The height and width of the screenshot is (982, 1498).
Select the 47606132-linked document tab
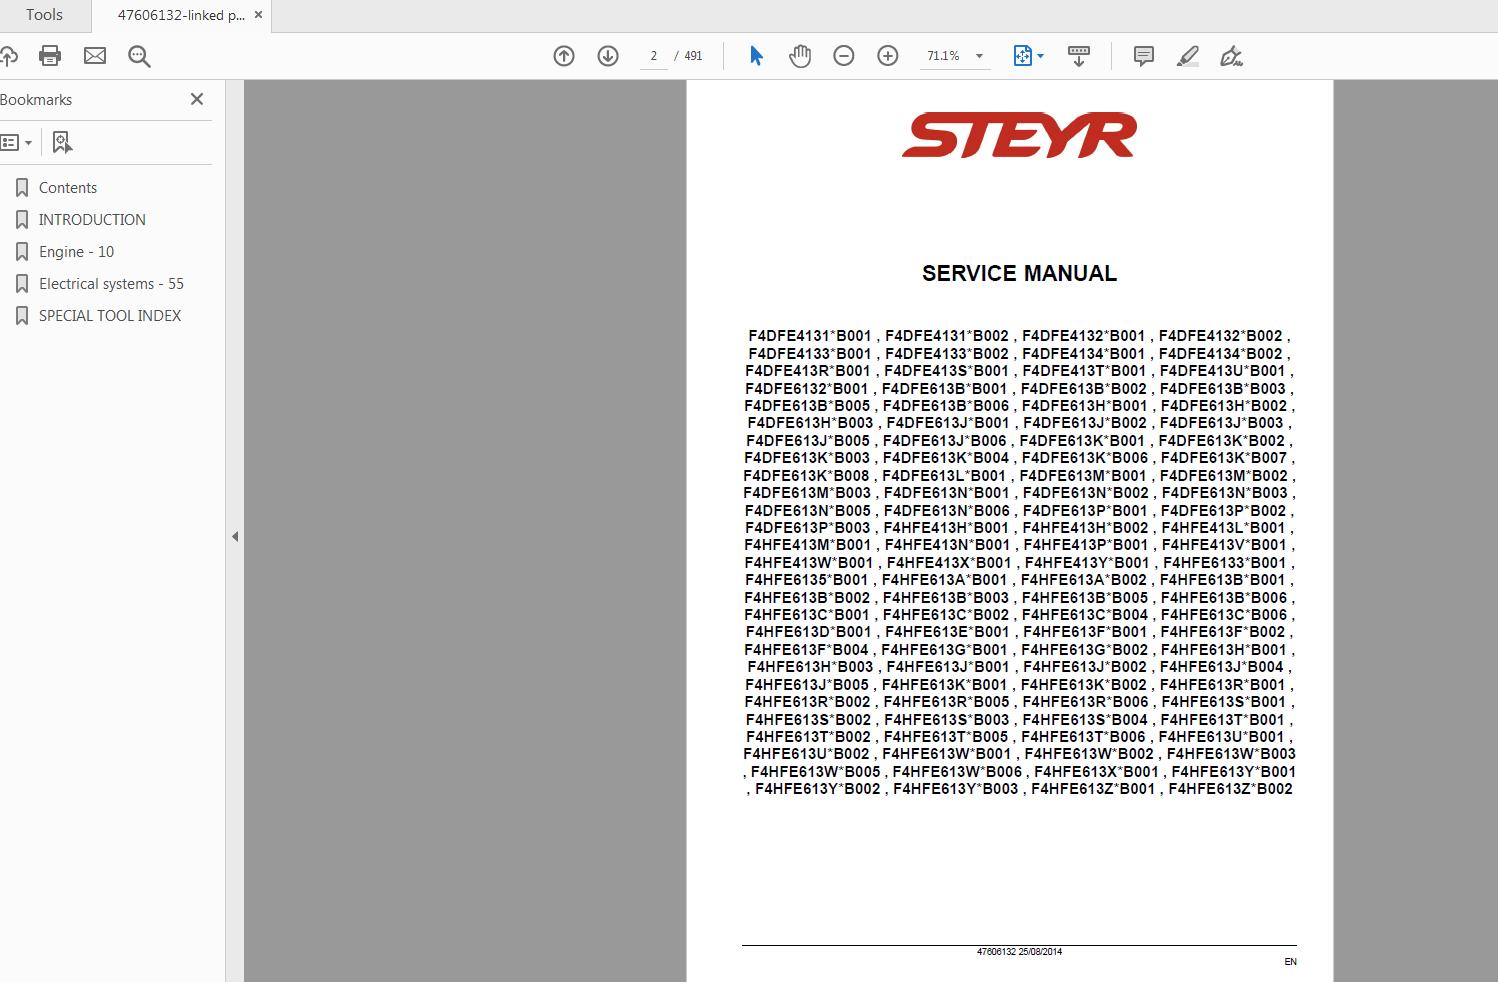click(181, 15)
